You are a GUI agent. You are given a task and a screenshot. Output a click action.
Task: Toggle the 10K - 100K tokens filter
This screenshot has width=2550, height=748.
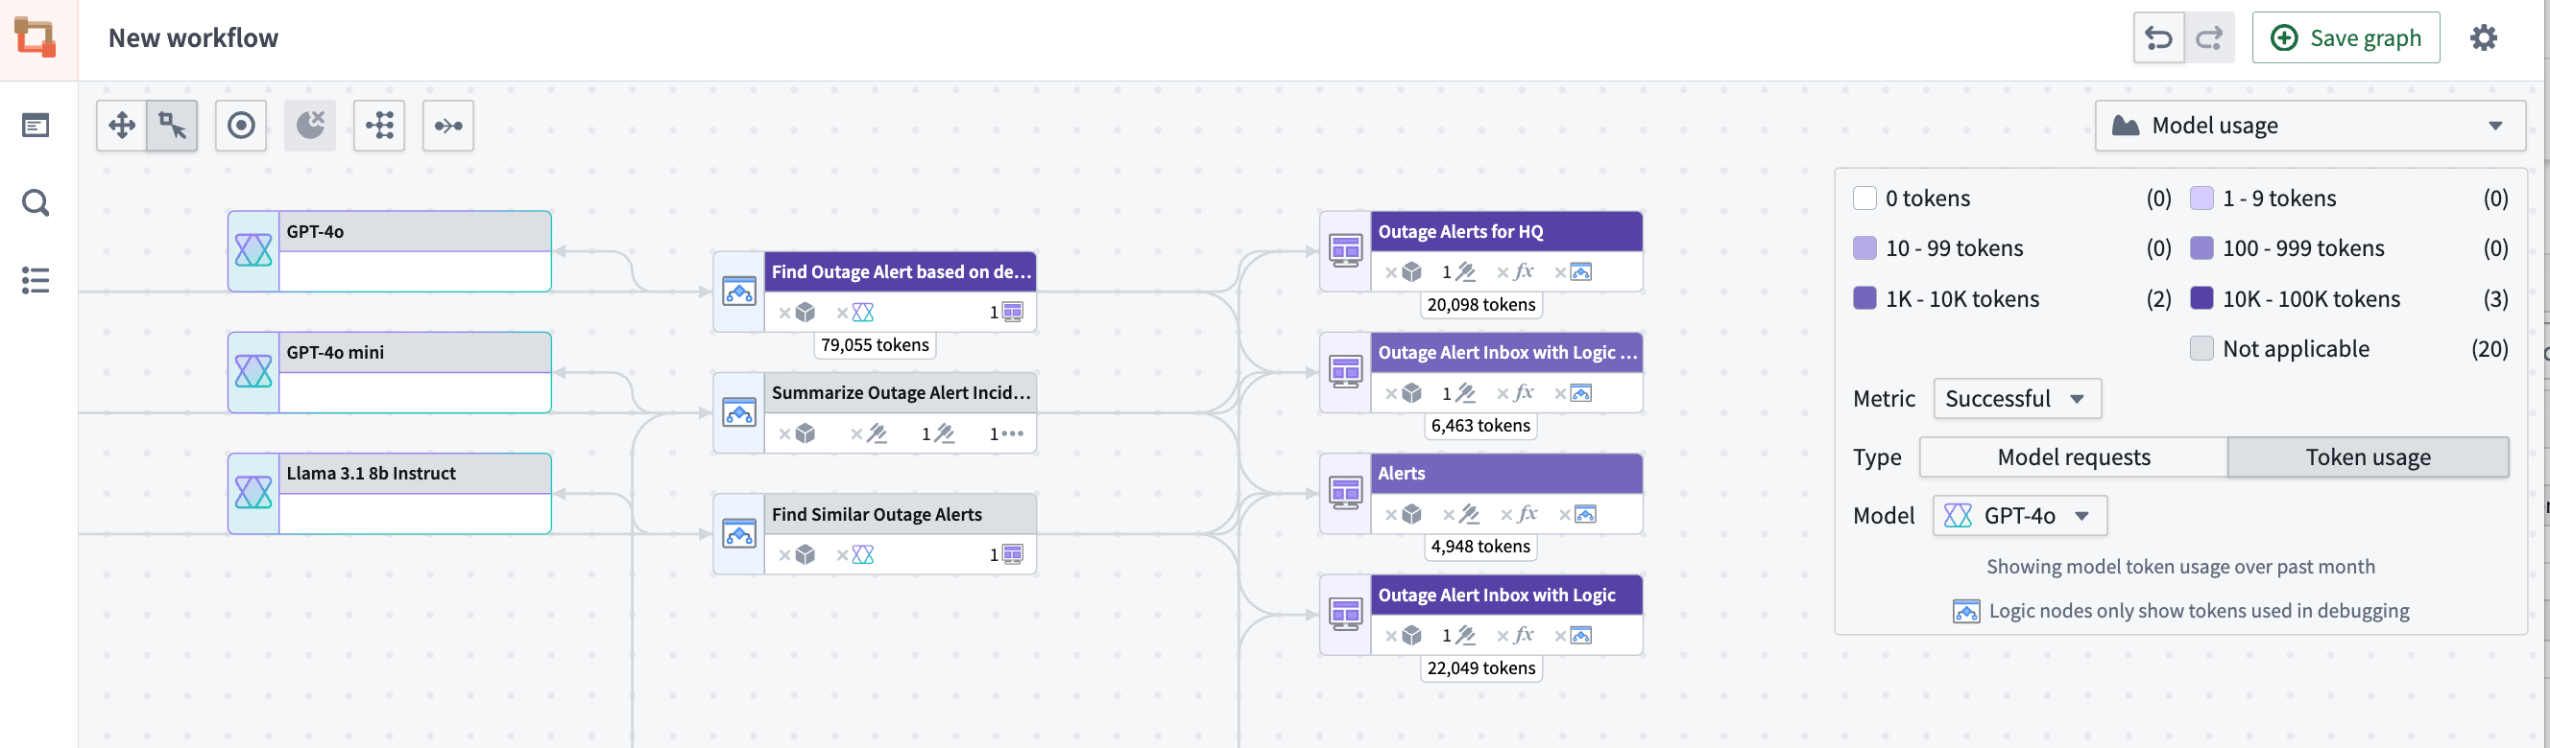[x=2201, y=298]
